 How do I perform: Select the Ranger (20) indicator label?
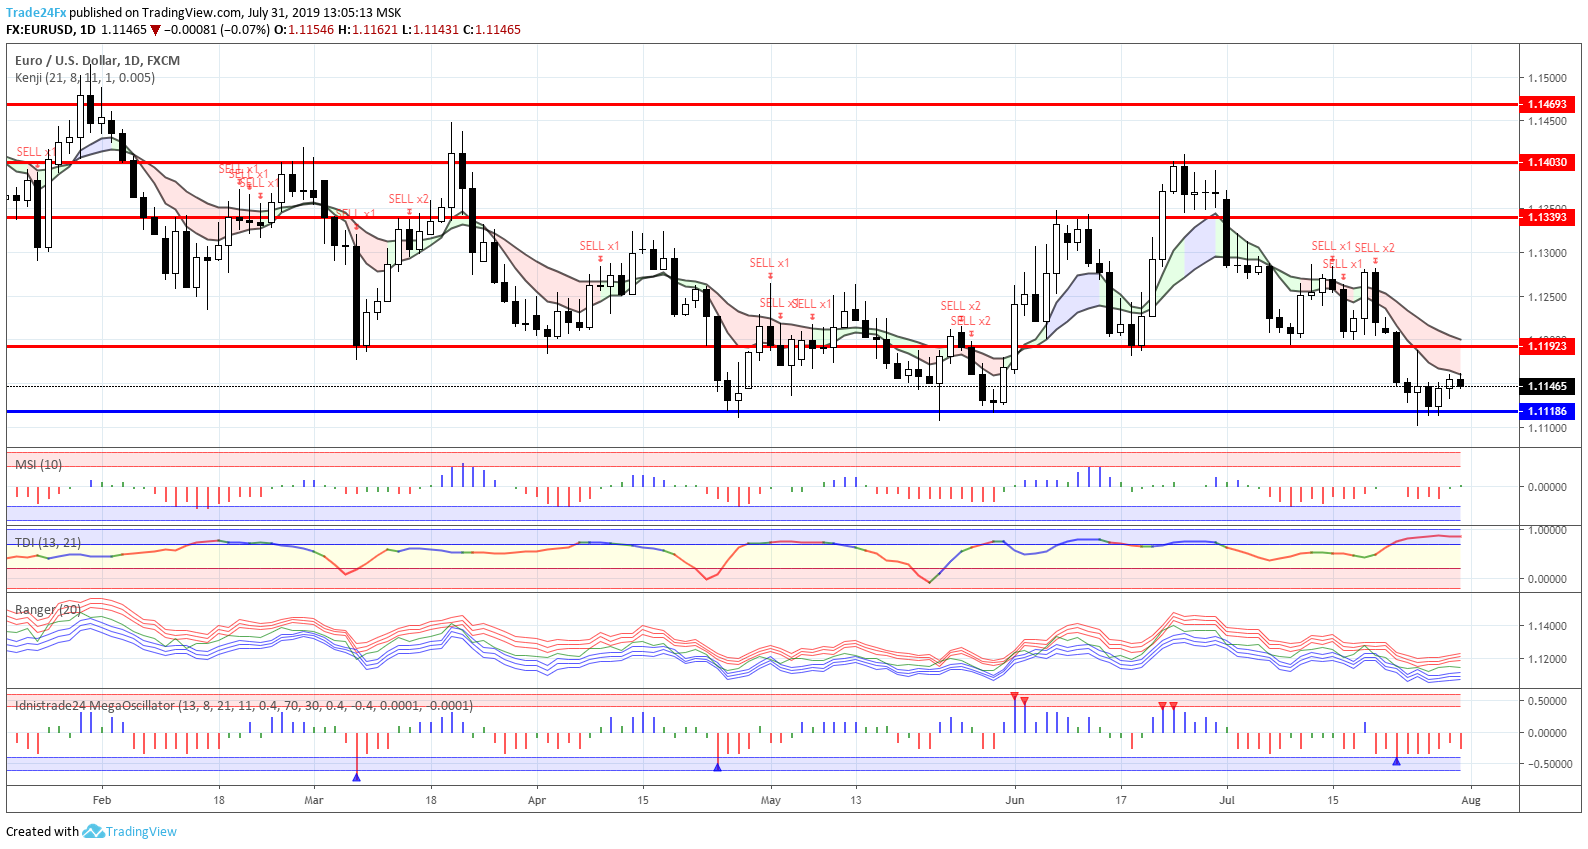48,609
